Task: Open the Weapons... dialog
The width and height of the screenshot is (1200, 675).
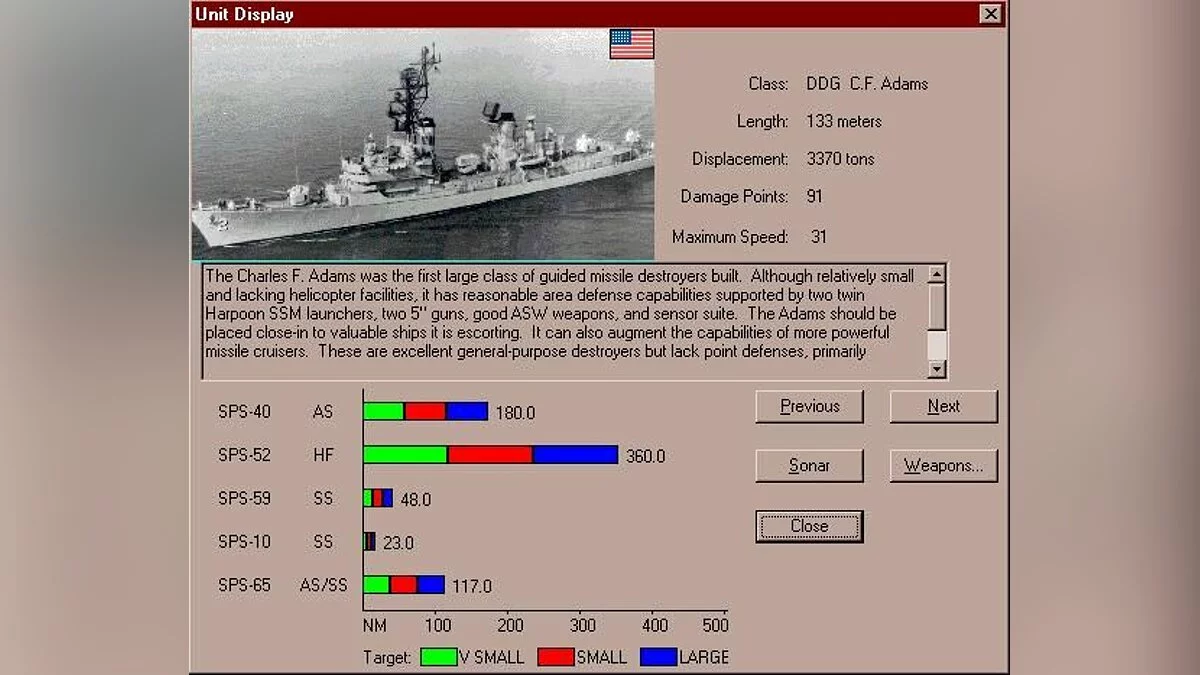Action: tap(943, 466)
